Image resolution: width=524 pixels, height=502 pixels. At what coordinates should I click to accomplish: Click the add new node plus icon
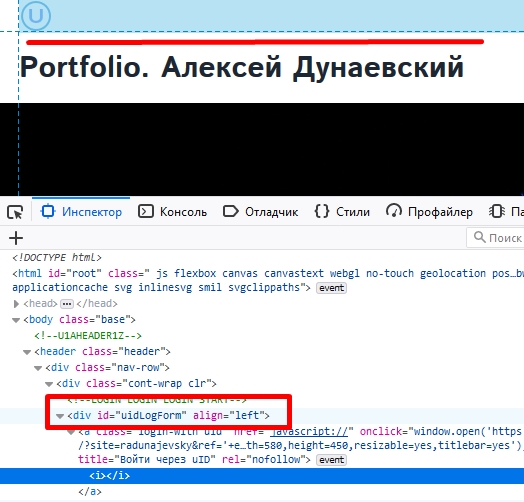(x=16, y=238)
